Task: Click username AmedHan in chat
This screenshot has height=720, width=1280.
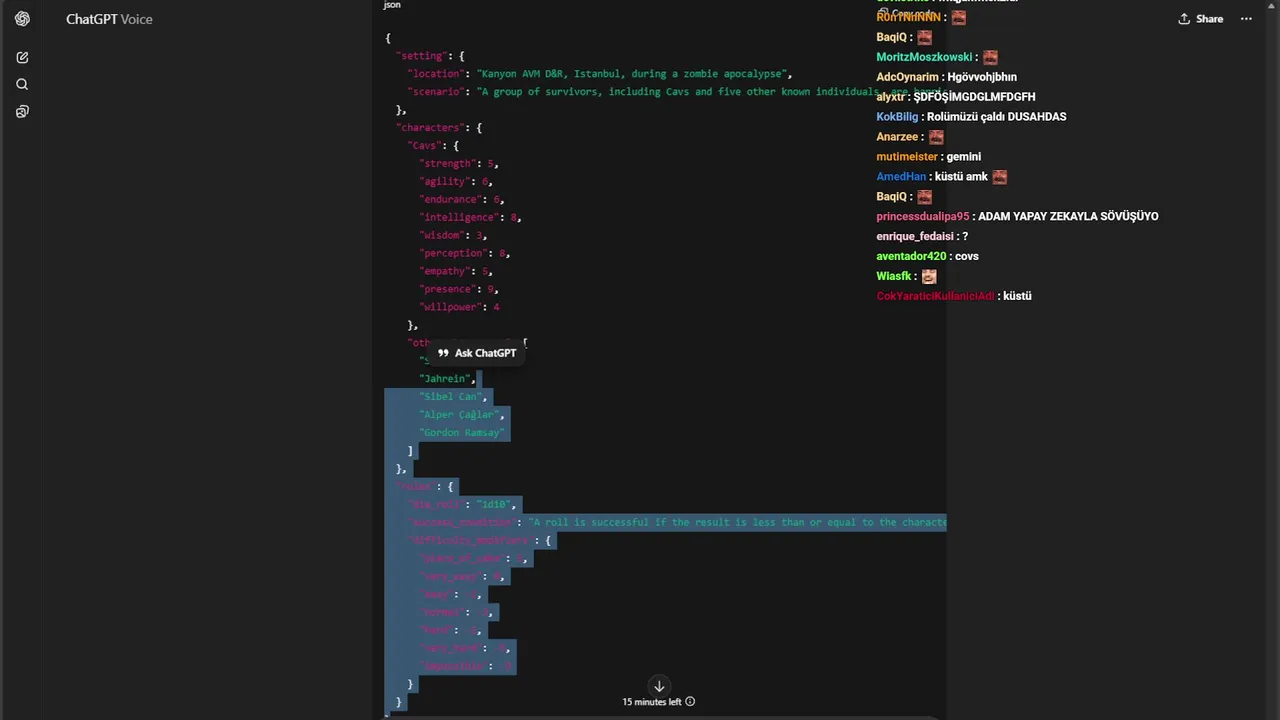Action: pos(901,177)
